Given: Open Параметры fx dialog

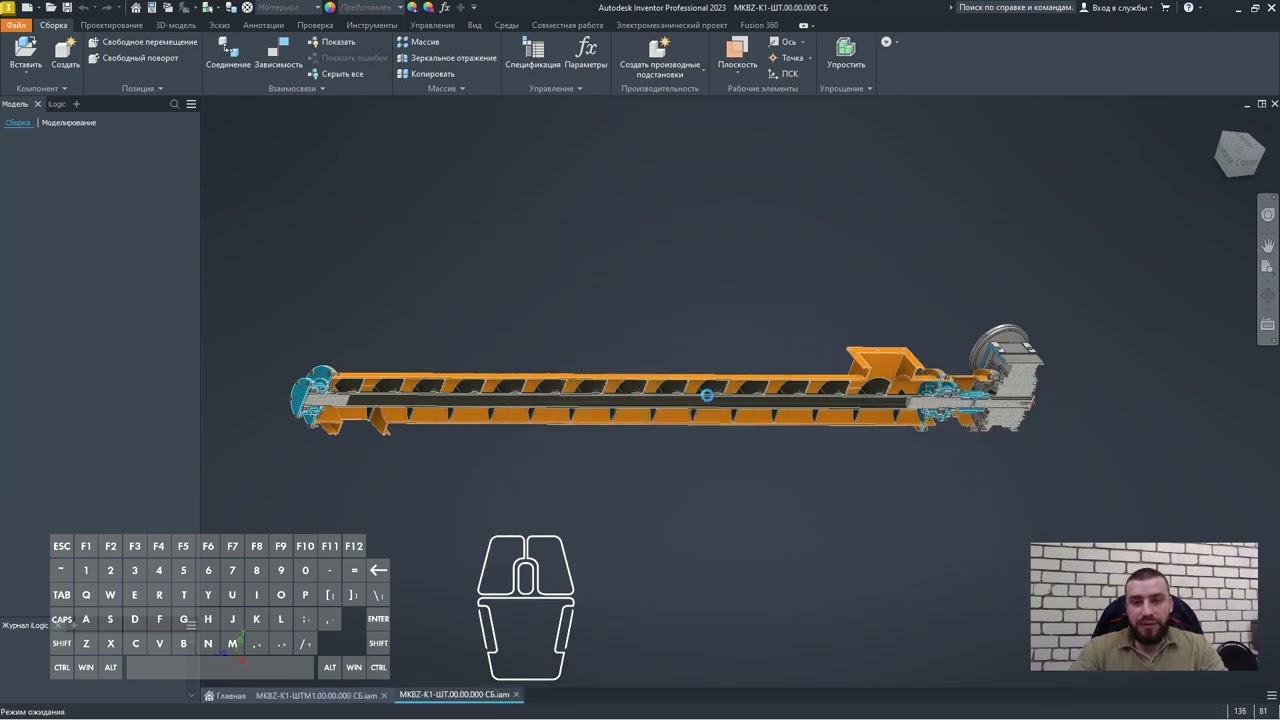Looking at the screenshot, I should [586, 53].
